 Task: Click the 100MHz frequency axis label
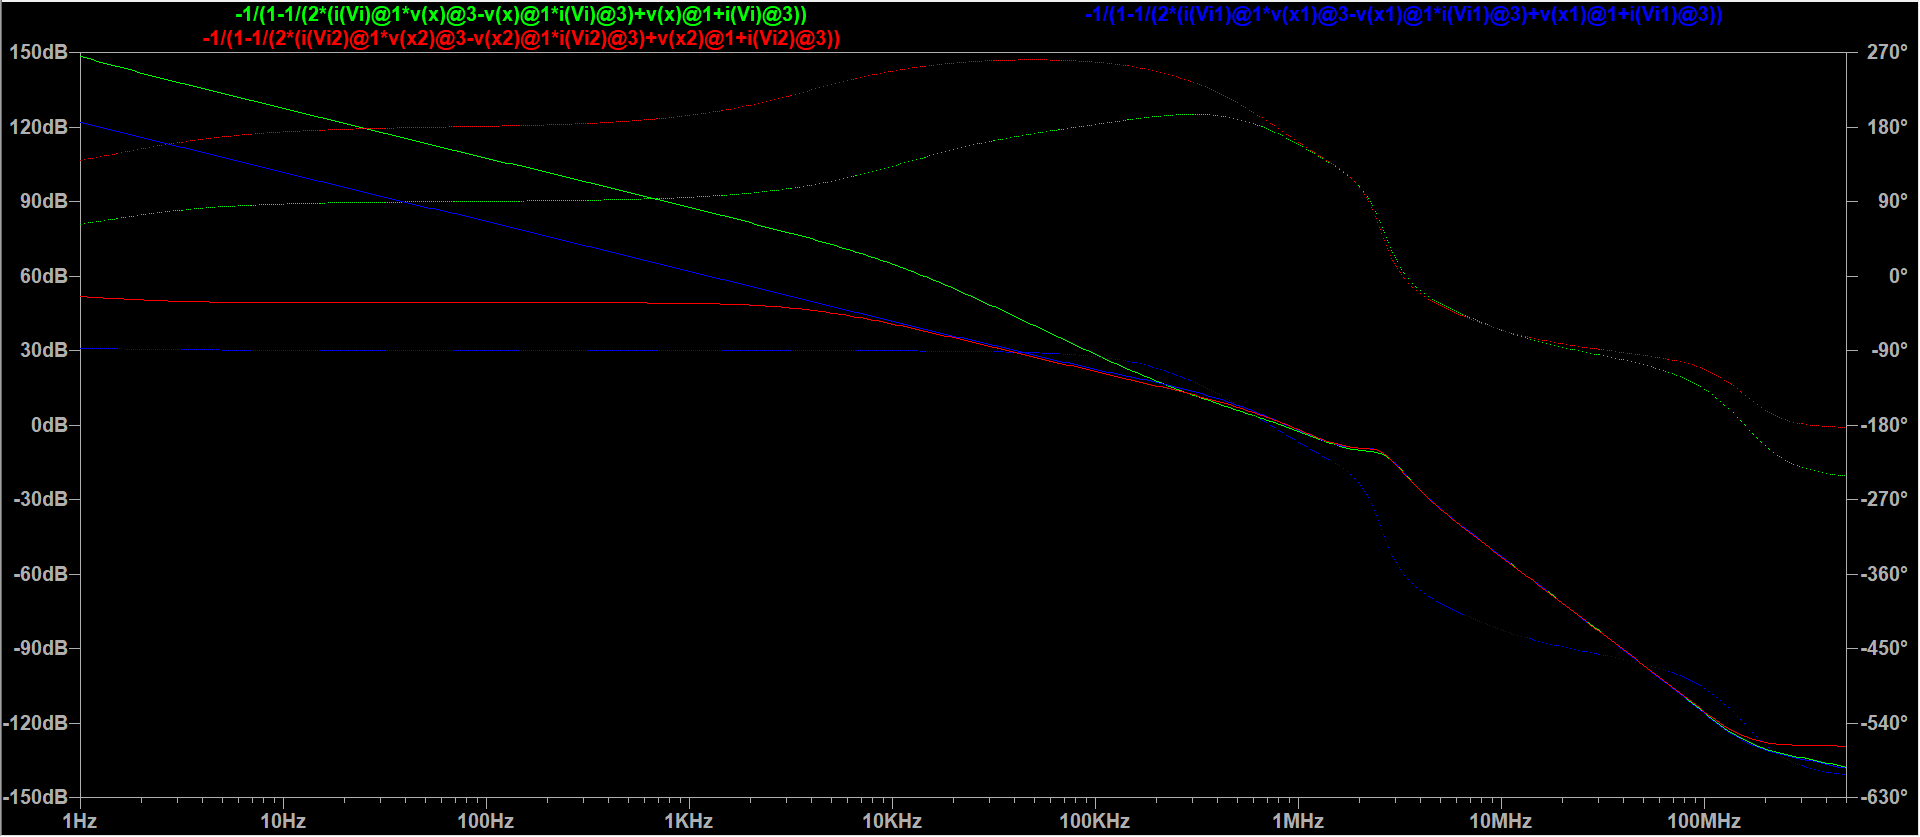coord(1704,822)
